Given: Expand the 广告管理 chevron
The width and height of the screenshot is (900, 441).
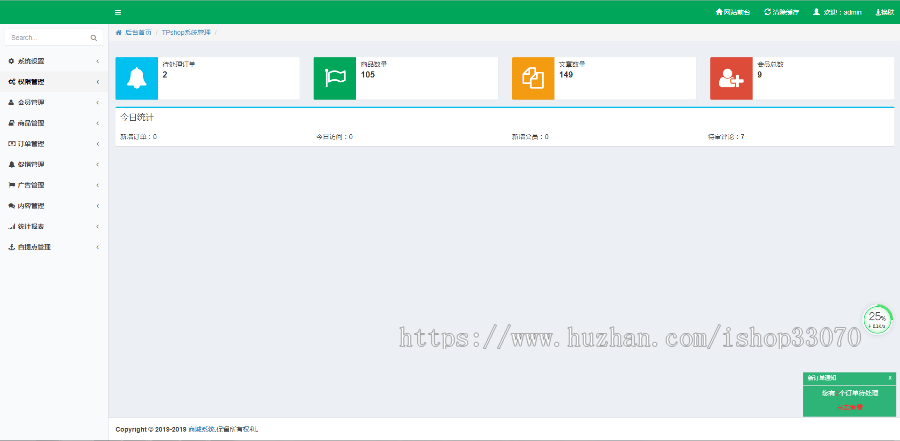Looking at the screenshot, I should pyautogui.click(x=98, y=185).
